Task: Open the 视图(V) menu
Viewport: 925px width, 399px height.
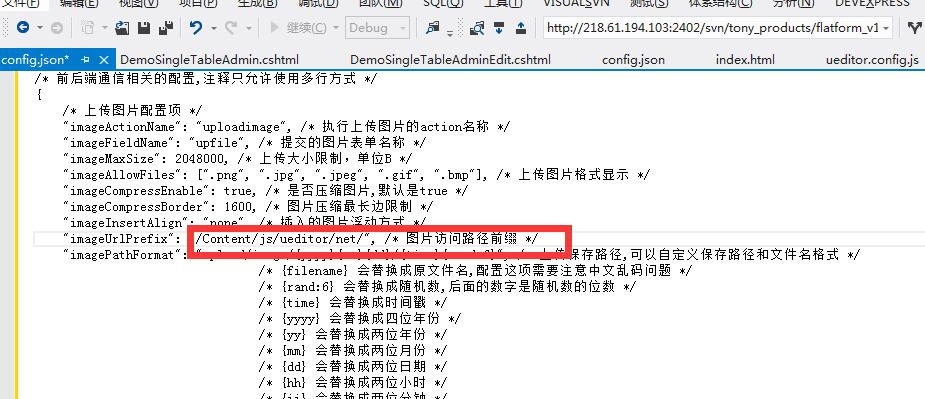Action: pos(139,3)
